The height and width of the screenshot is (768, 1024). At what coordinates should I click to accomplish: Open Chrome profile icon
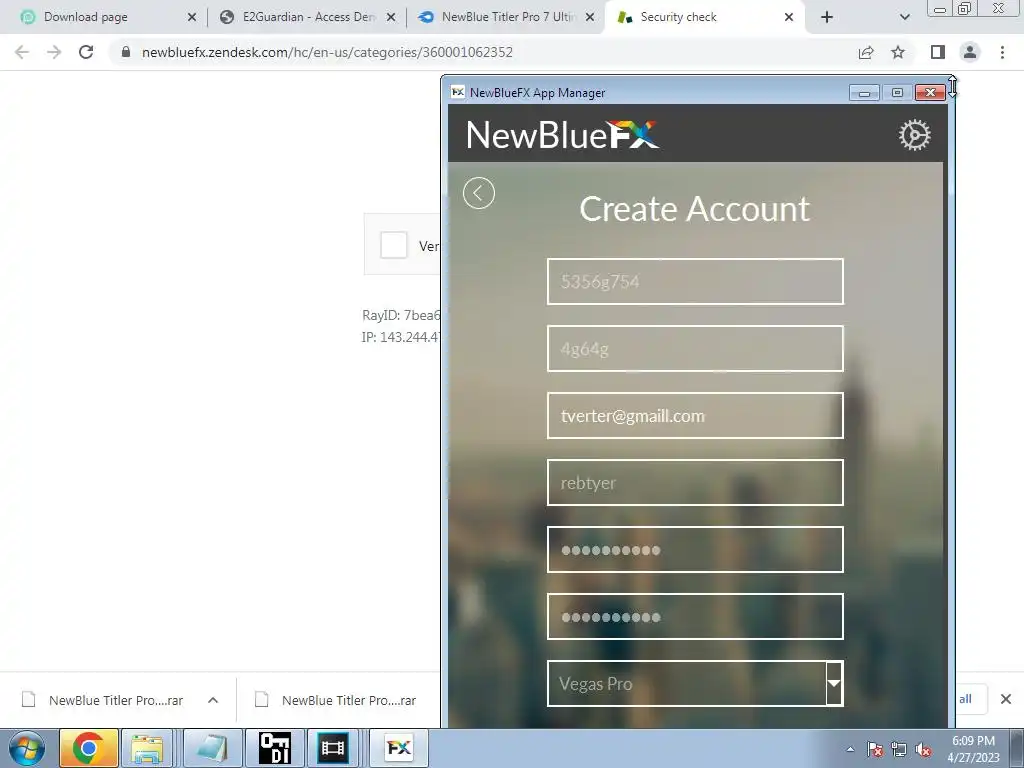(970, 52)
